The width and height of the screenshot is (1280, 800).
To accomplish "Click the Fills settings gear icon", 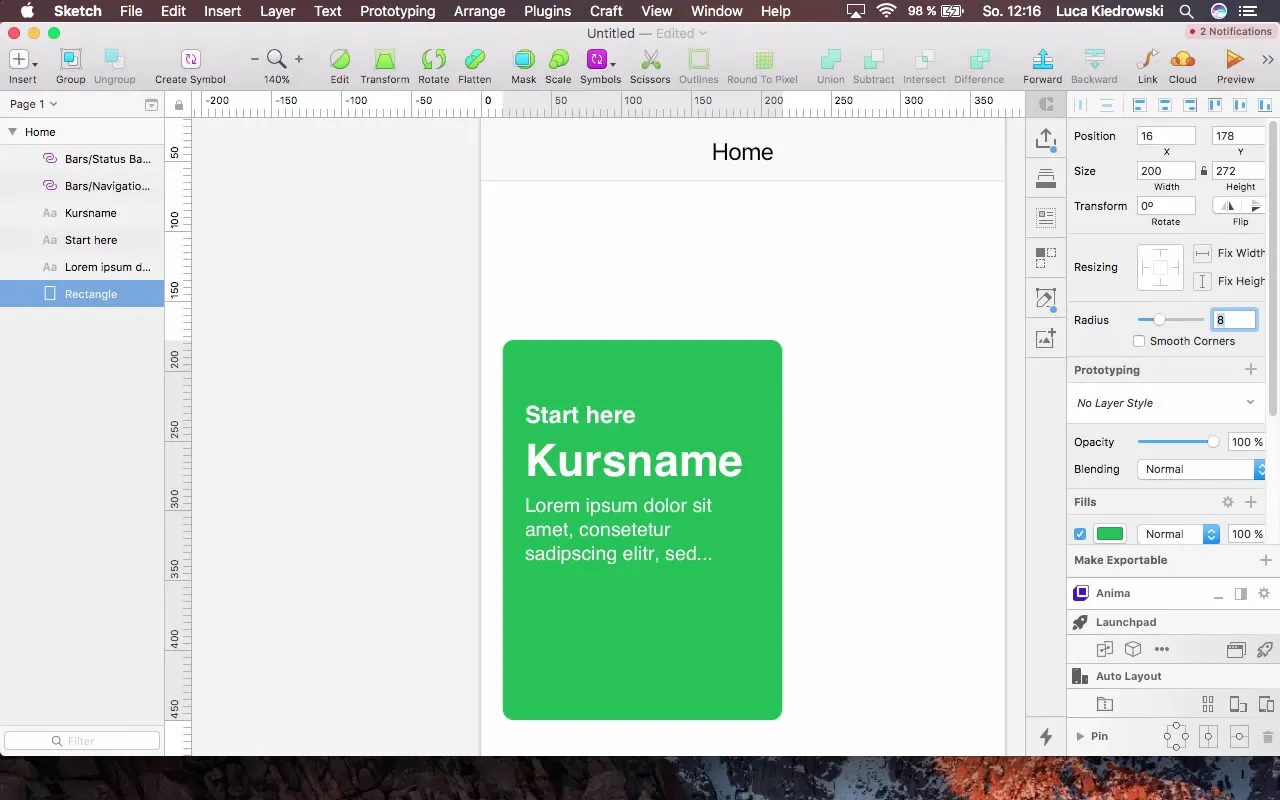I will [1228, 502].
